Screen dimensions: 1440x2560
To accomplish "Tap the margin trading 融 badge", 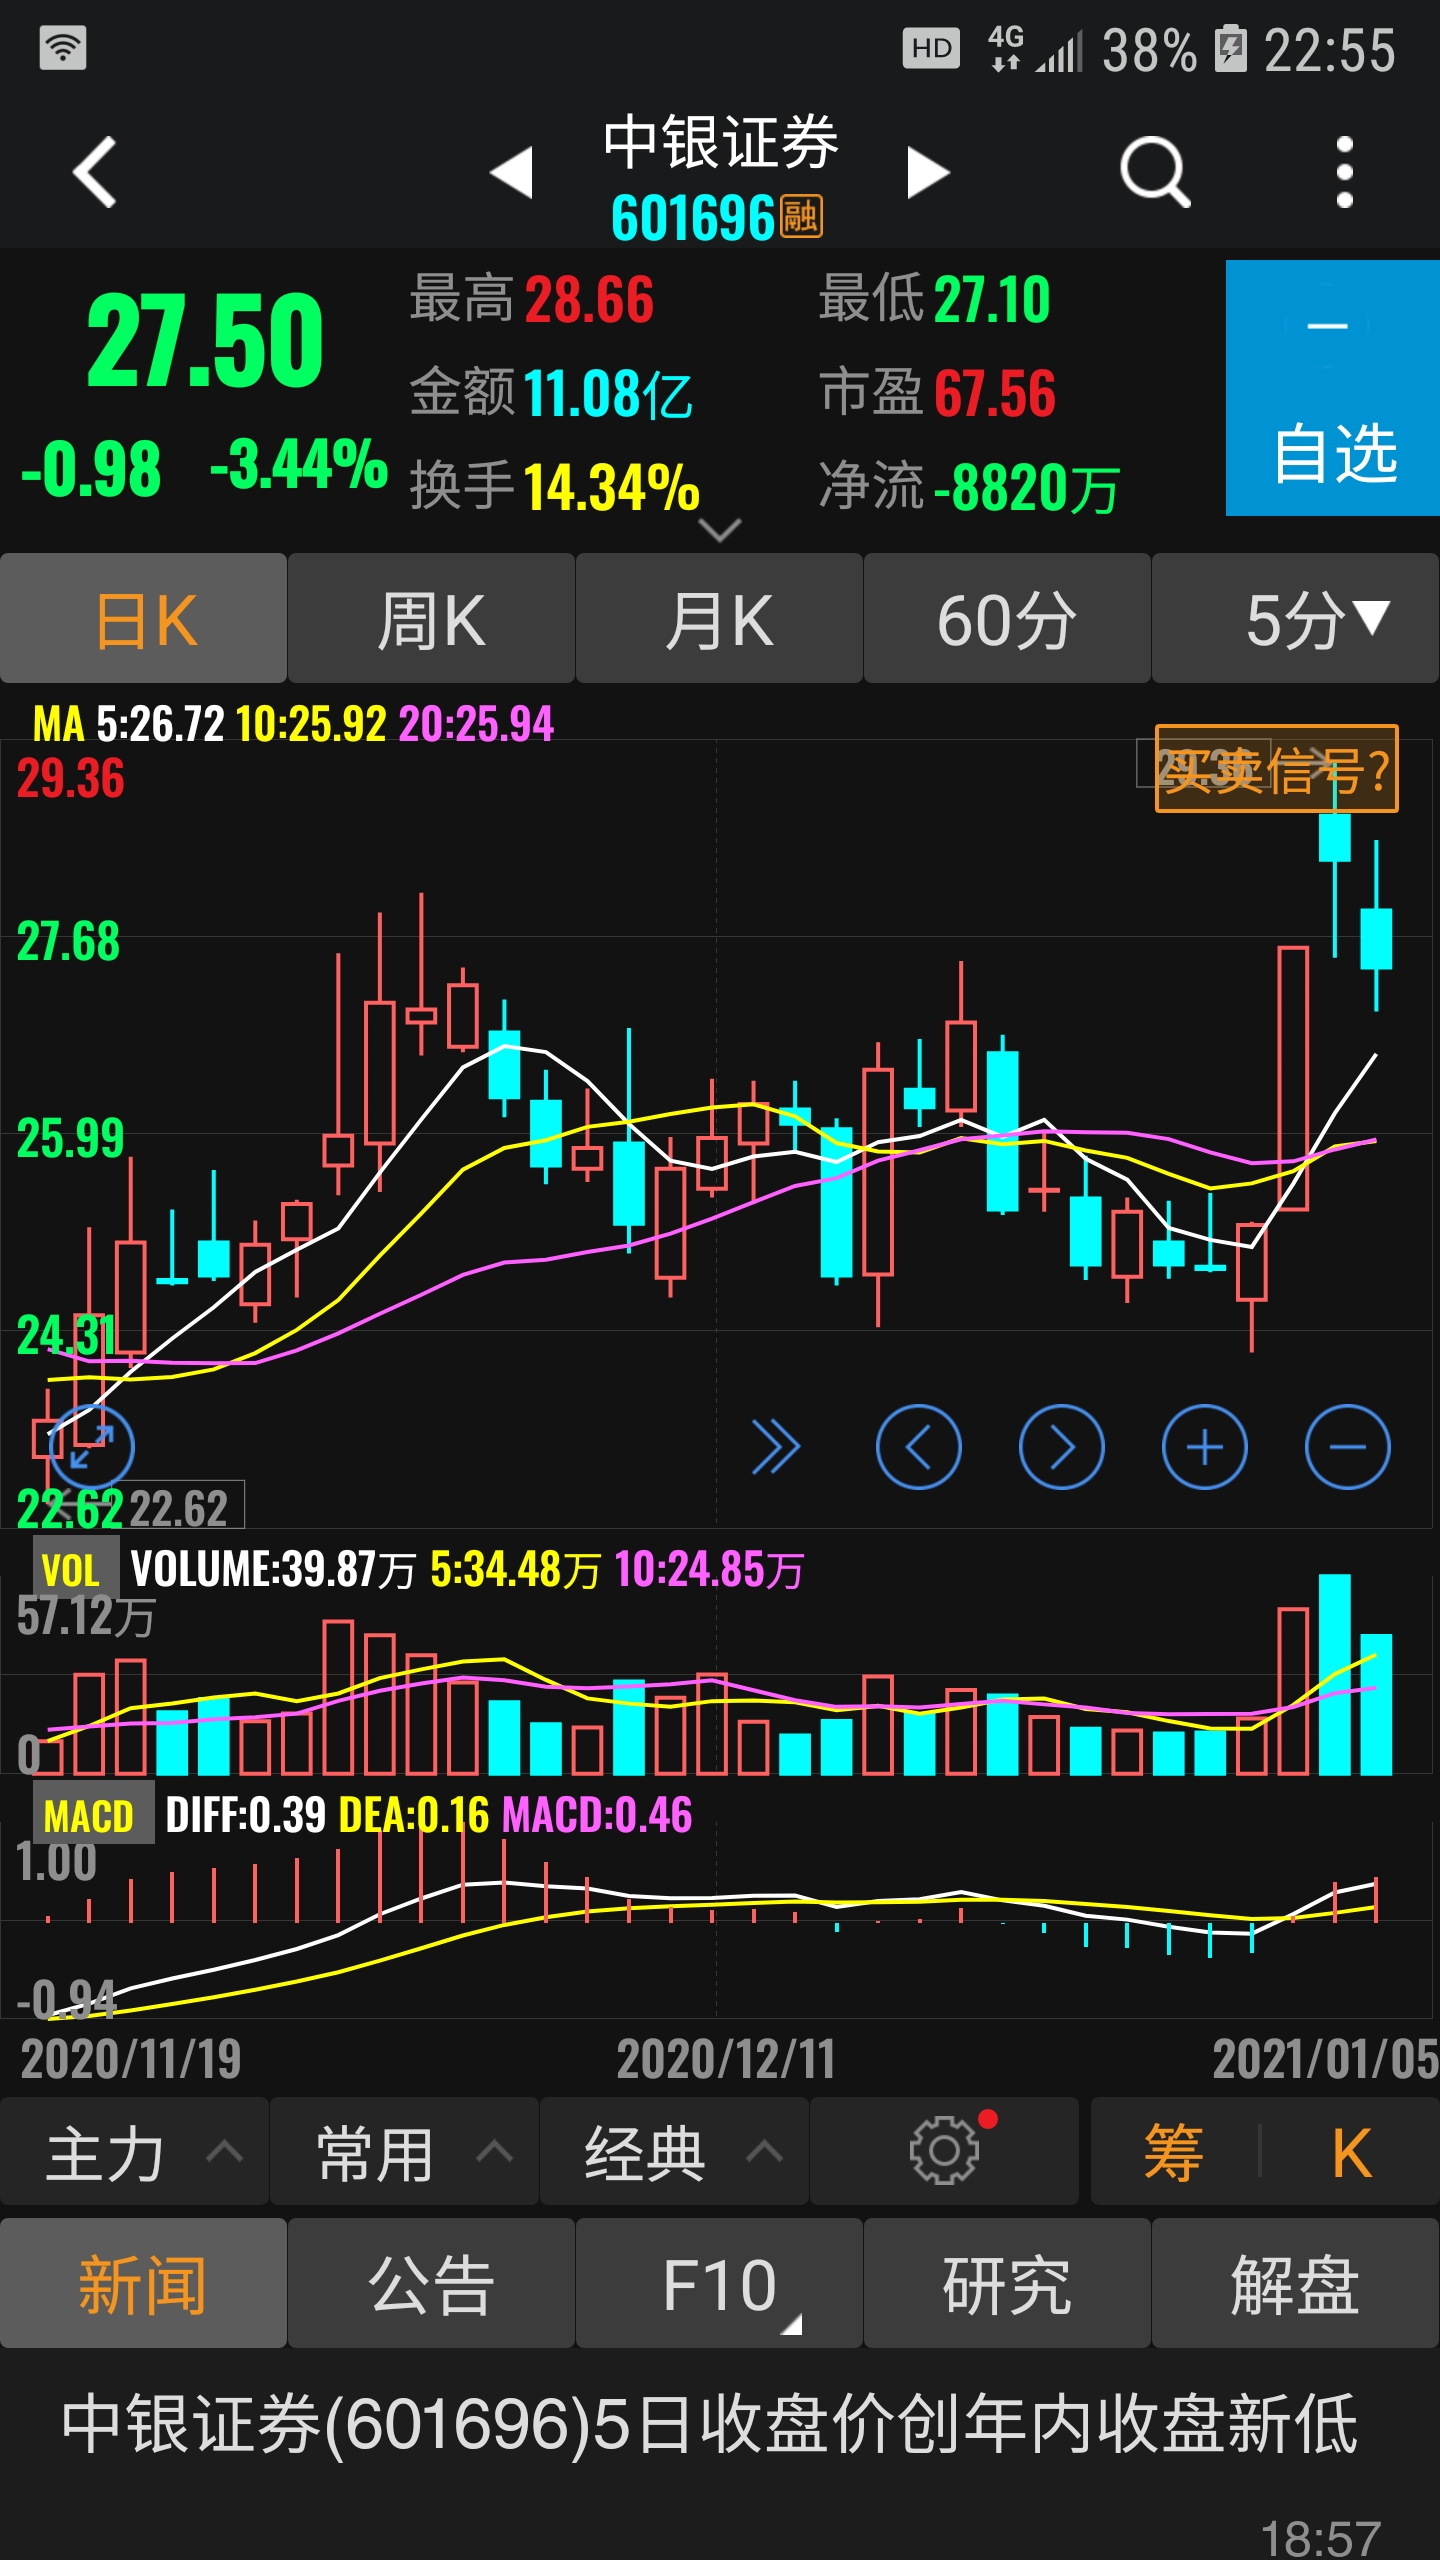I will click(x=801, y=216).
